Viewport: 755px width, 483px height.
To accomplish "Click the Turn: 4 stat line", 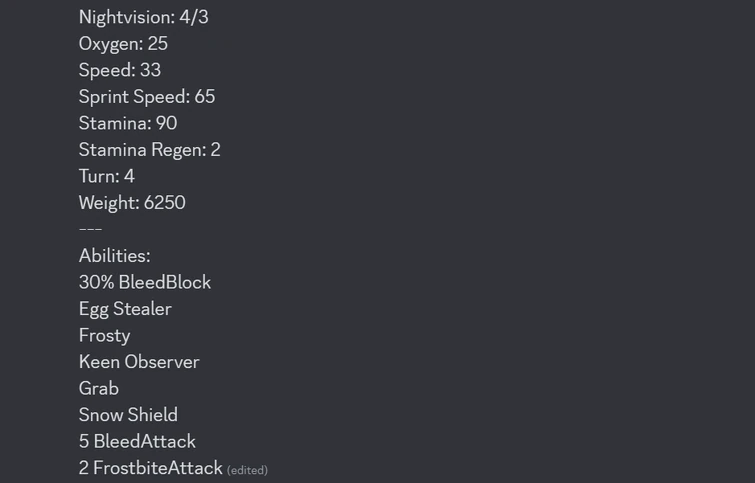I will 107,176.
